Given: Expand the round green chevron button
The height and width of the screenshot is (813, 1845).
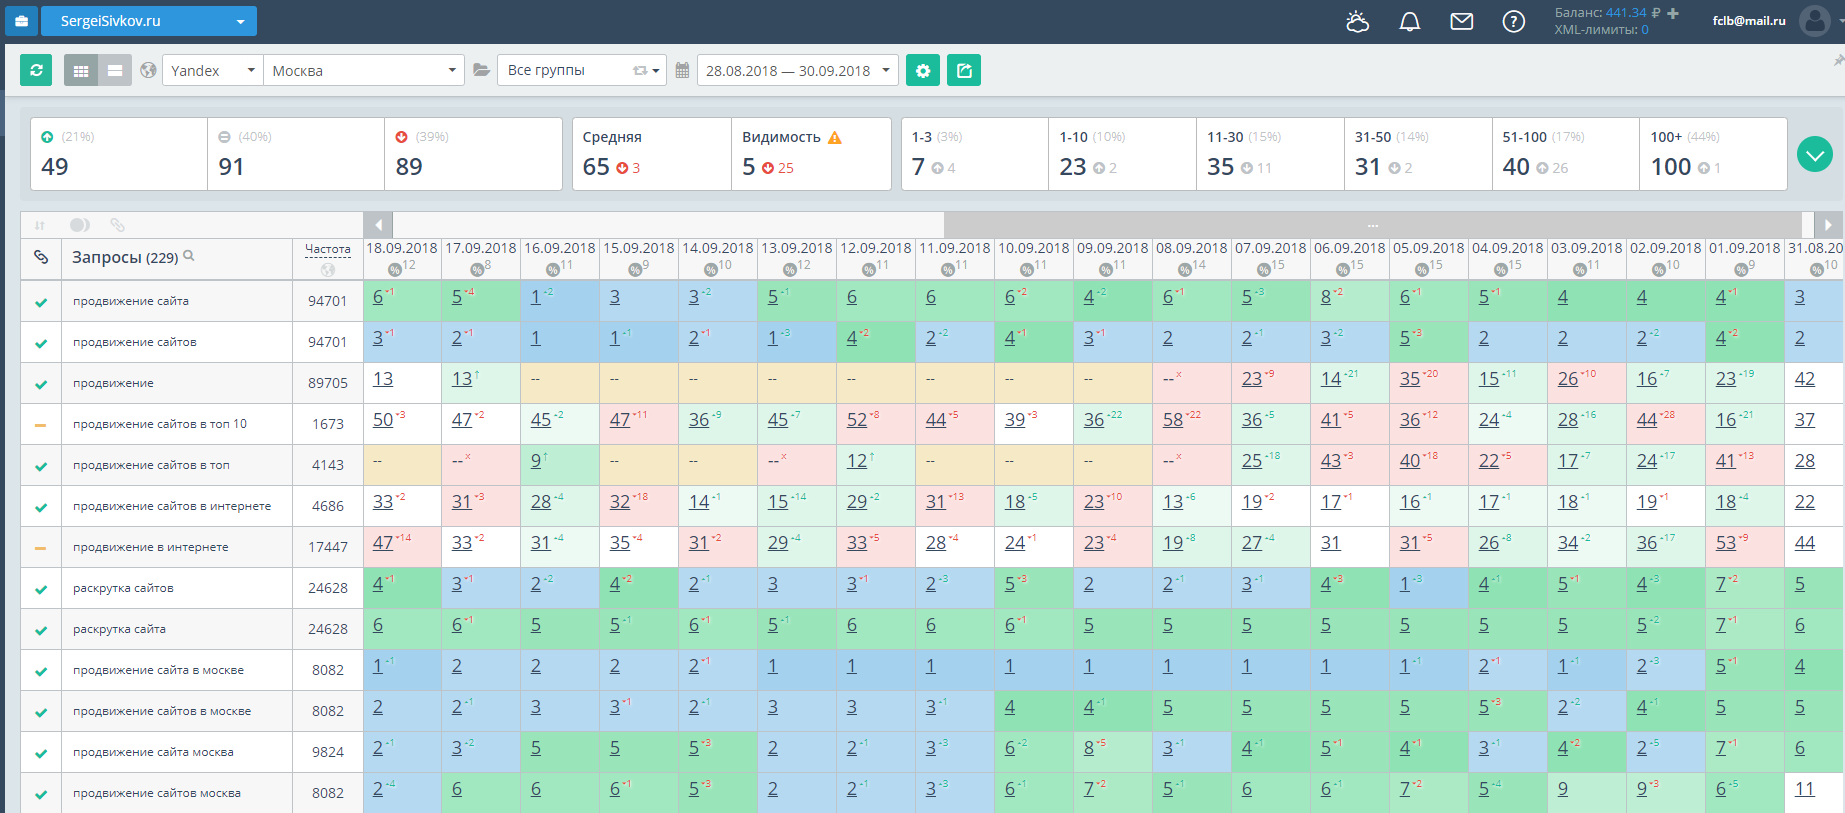Looking at the screenshot, I should pyautogui.click(x=1815, y=154).
